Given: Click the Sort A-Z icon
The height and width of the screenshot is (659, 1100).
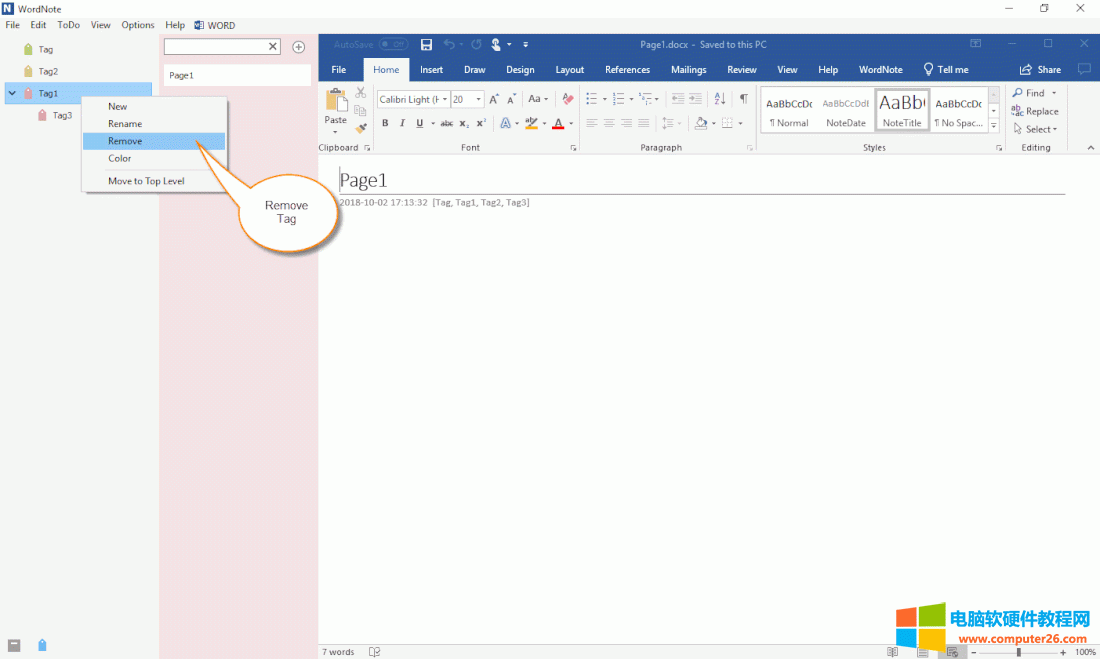Looking at the screenshot, I should tap(720, 99).
